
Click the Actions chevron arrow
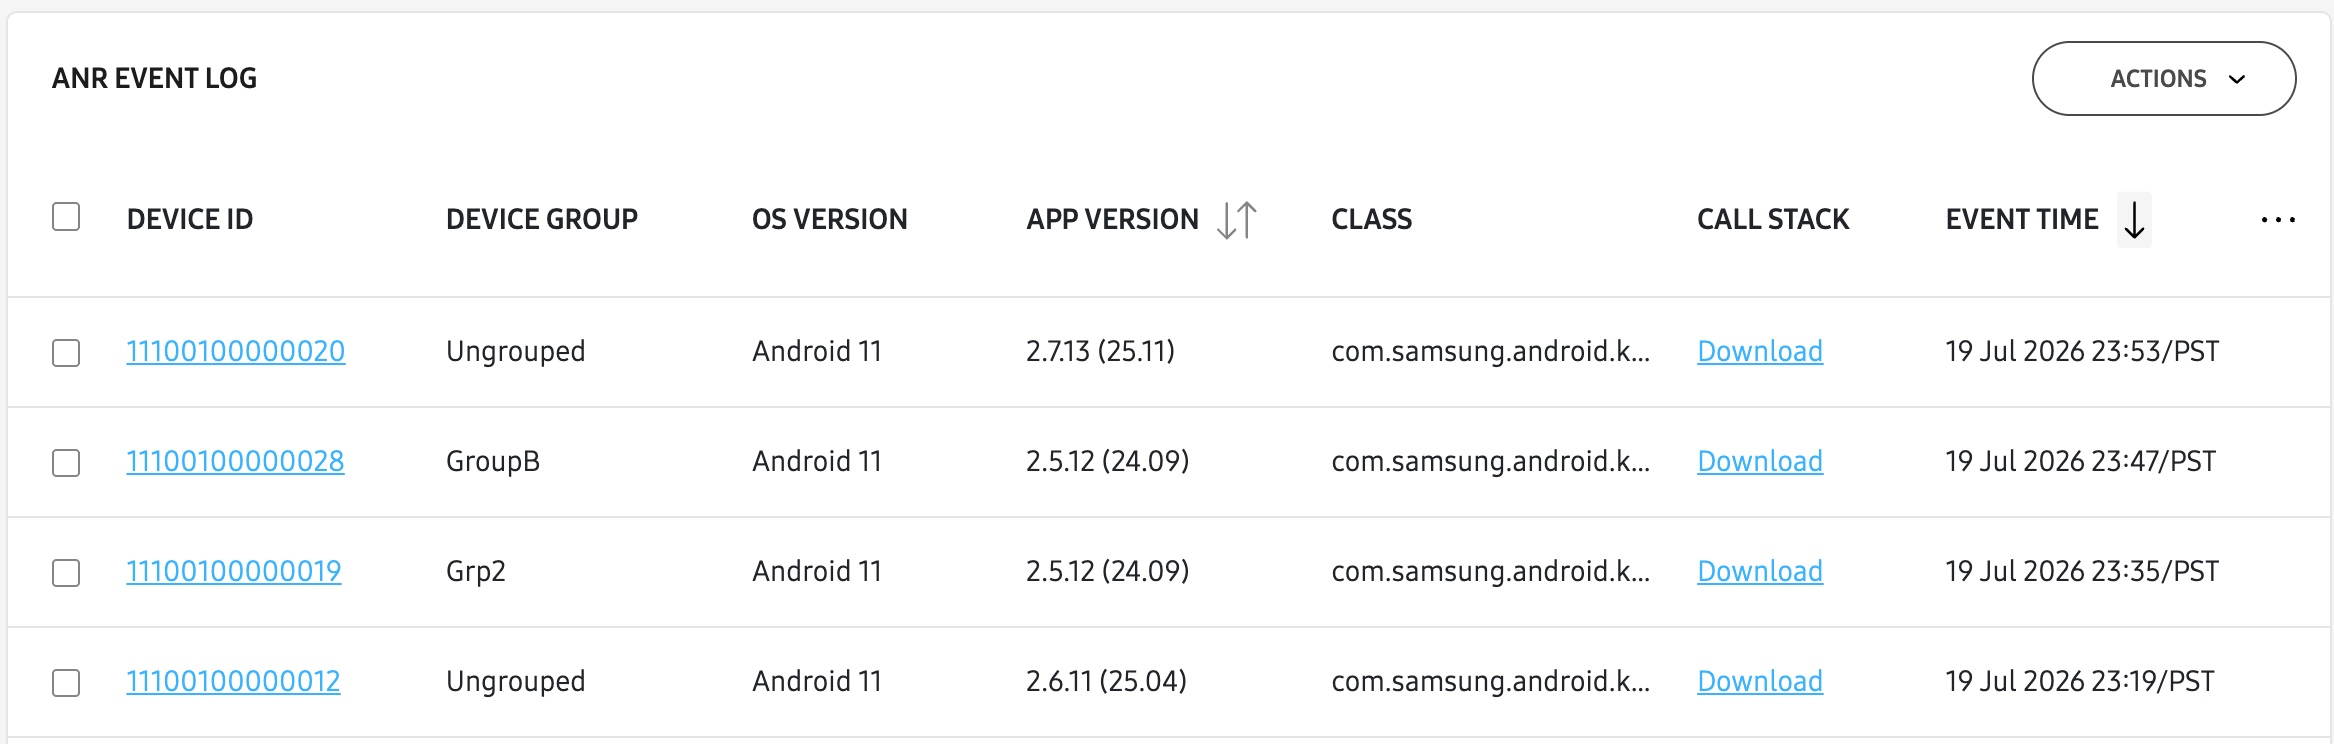2238,80
